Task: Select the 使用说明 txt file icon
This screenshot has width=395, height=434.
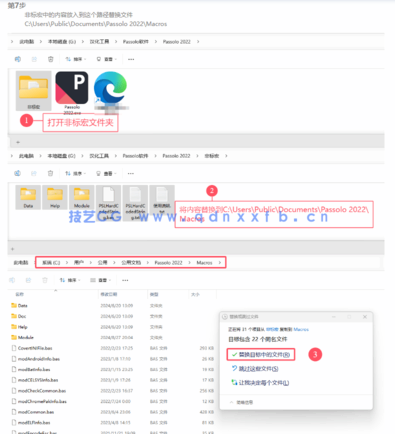Action: [x=162, y=199]
